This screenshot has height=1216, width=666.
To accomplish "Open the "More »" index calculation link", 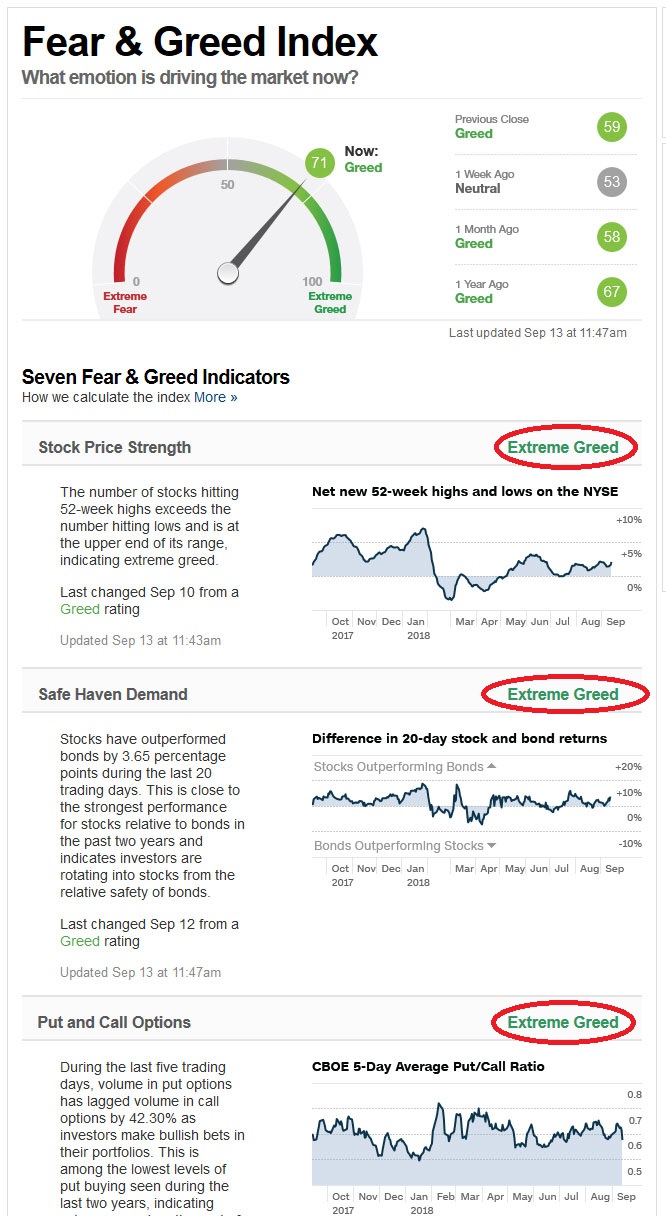I will click(x=216, y=397).
